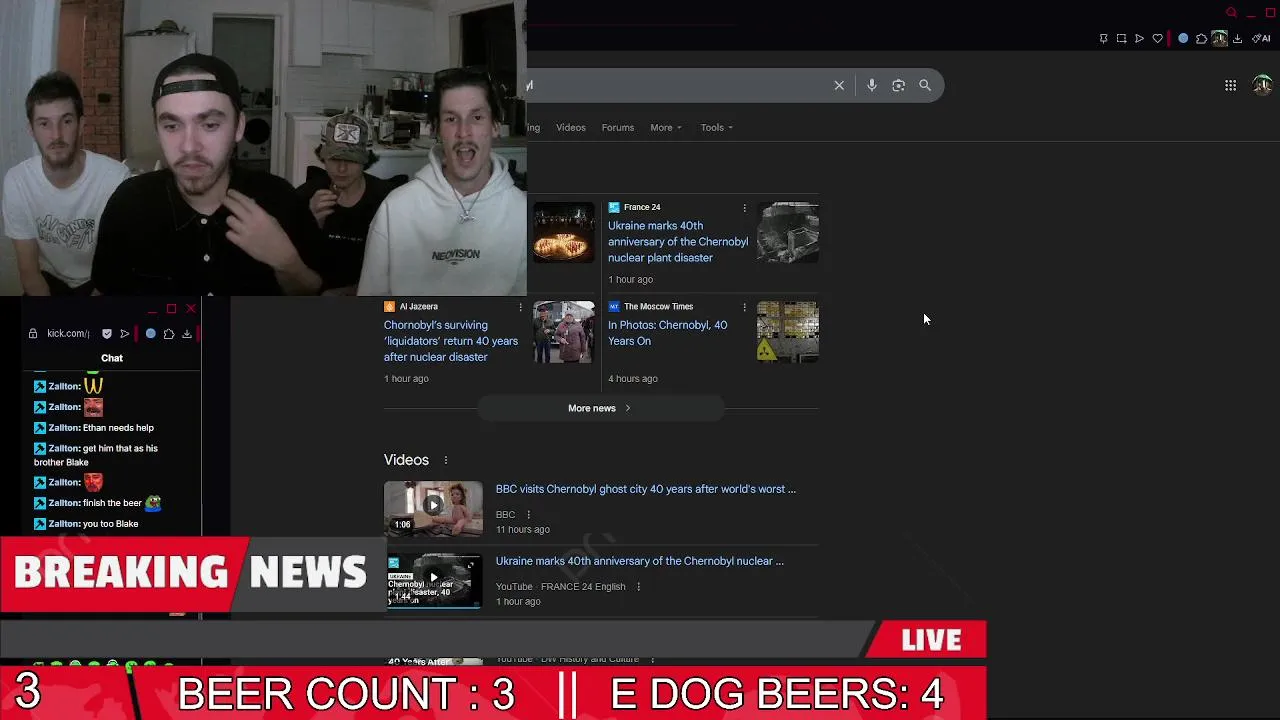The width and height of the screenshot is (1280, 720).
Task: Open options for the BBC video result
Action: pyautogui.click(x=528, y=515)
